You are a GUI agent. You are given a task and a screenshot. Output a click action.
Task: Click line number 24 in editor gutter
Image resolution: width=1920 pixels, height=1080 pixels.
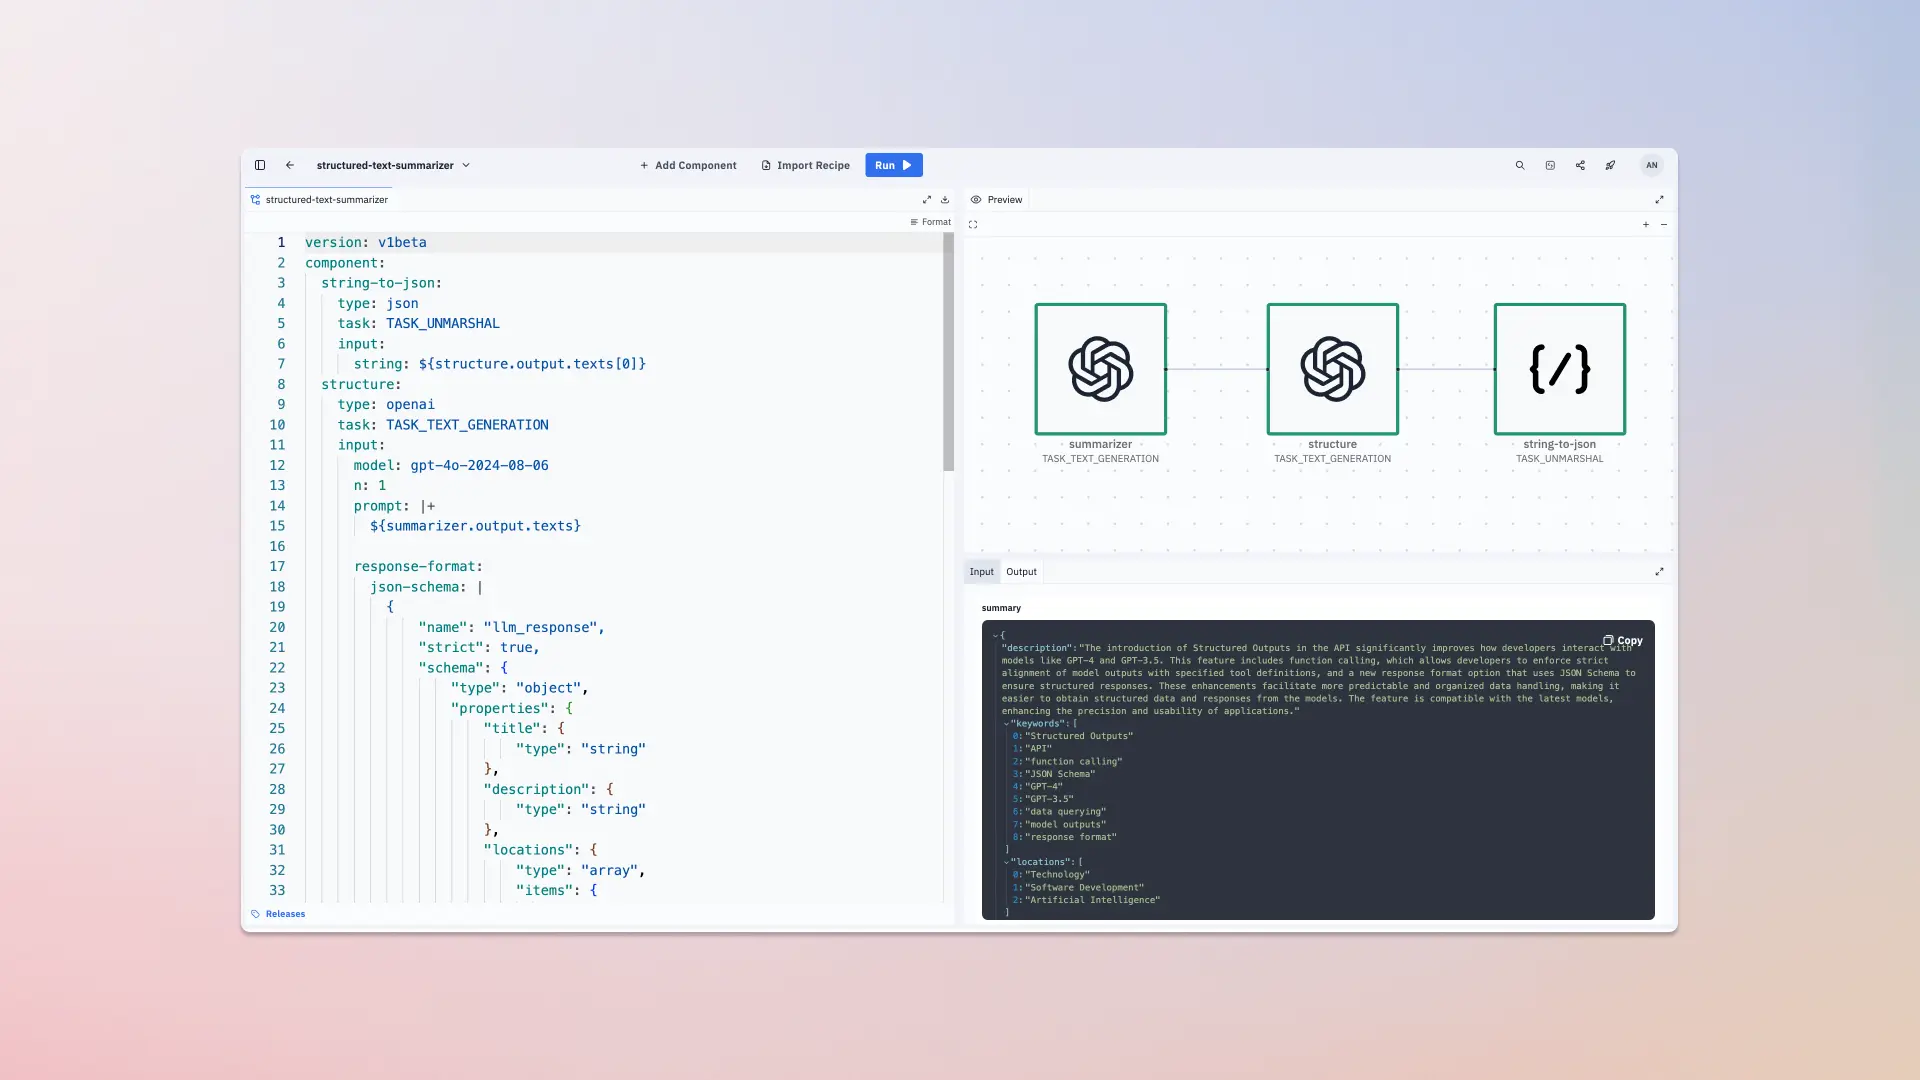(x=277, y=708)
